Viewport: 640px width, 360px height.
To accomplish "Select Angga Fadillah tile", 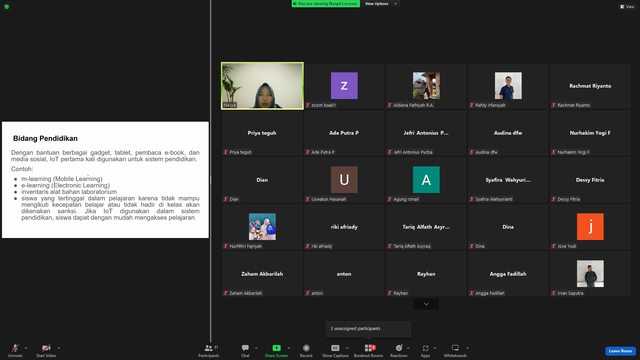I will click(508, 273).
